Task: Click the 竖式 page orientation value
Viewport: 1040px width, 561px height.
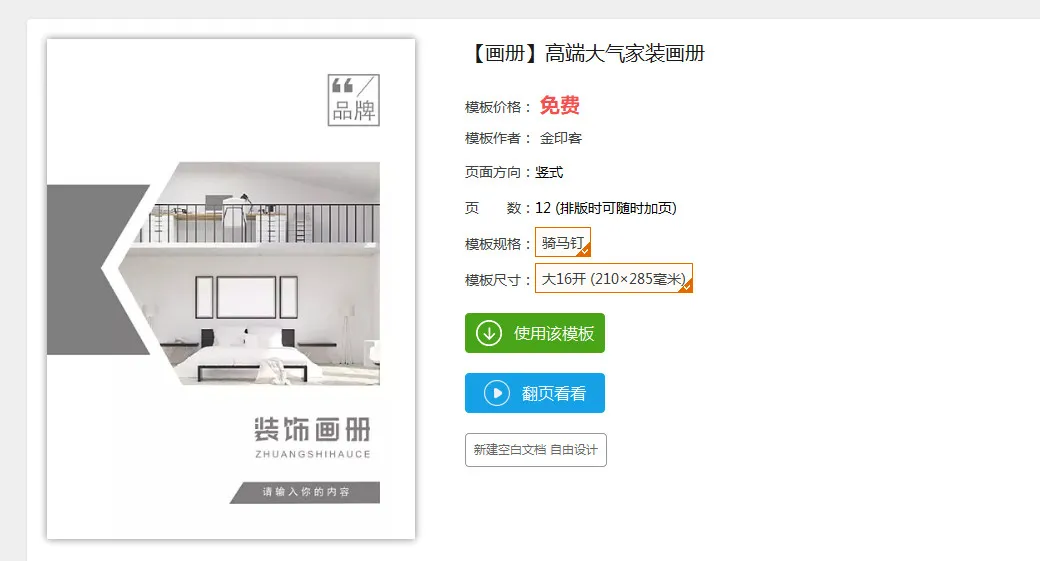Action: tap(549, 172)
